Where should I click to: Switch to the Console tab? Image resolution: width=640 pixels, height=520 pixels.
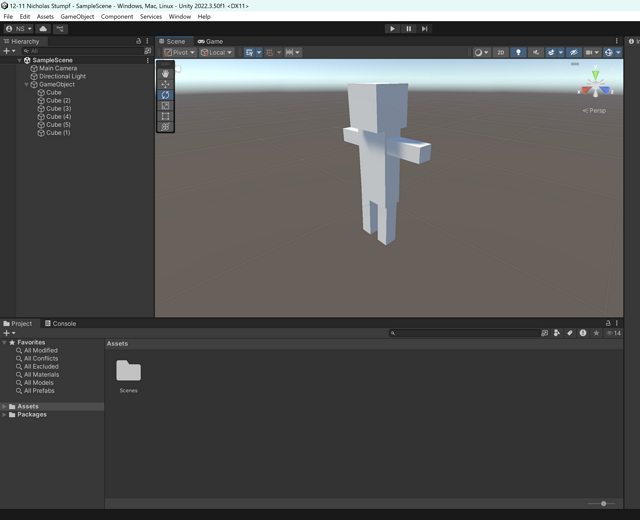pos(60,324)
